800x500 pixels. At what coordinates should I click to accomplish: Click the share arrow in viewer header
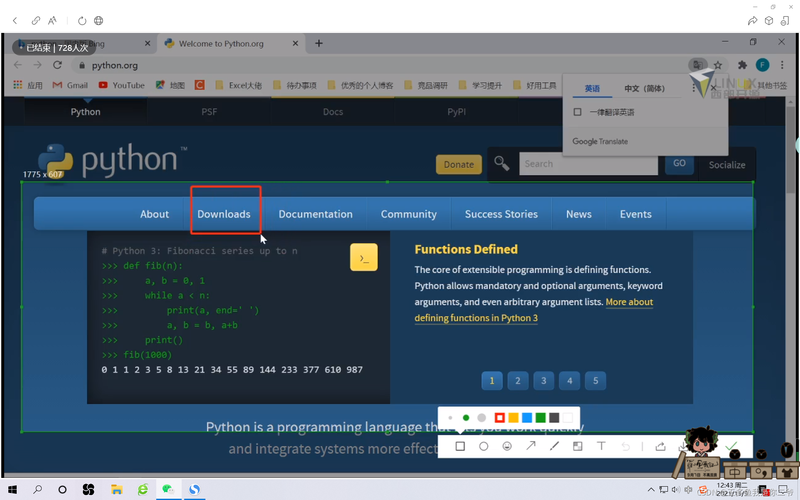pyautogui.click(x=752, y=20)
